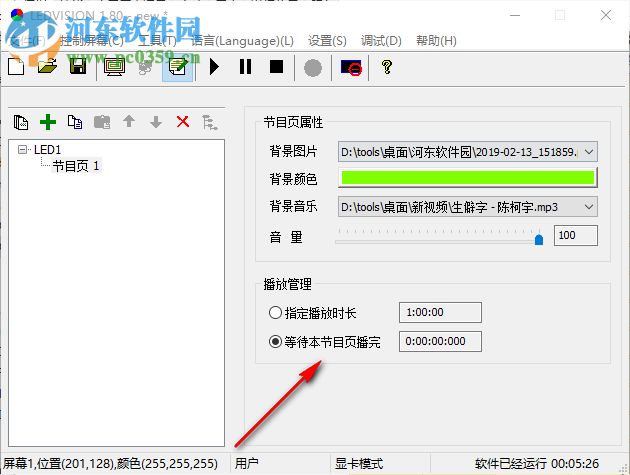Open the 设置(S) menu

(327, 41)
